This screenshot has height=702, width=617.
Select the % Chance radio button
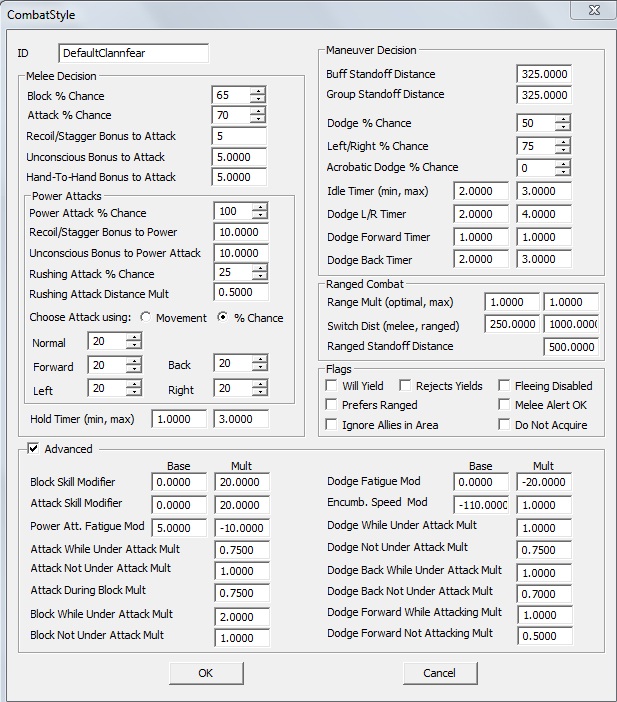[223, 317]
